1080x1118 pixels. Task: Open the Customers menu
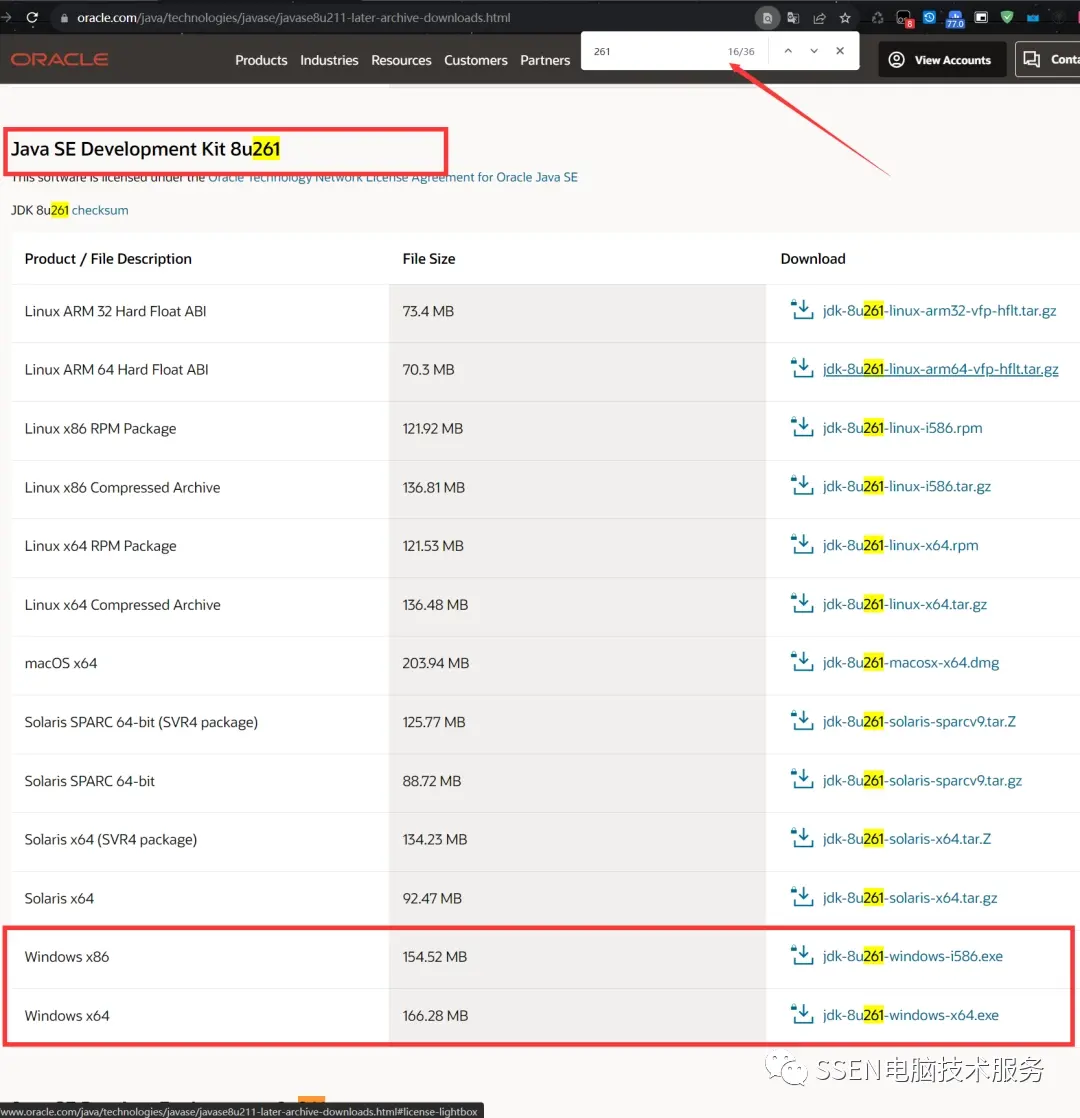[x=475, y=60]
